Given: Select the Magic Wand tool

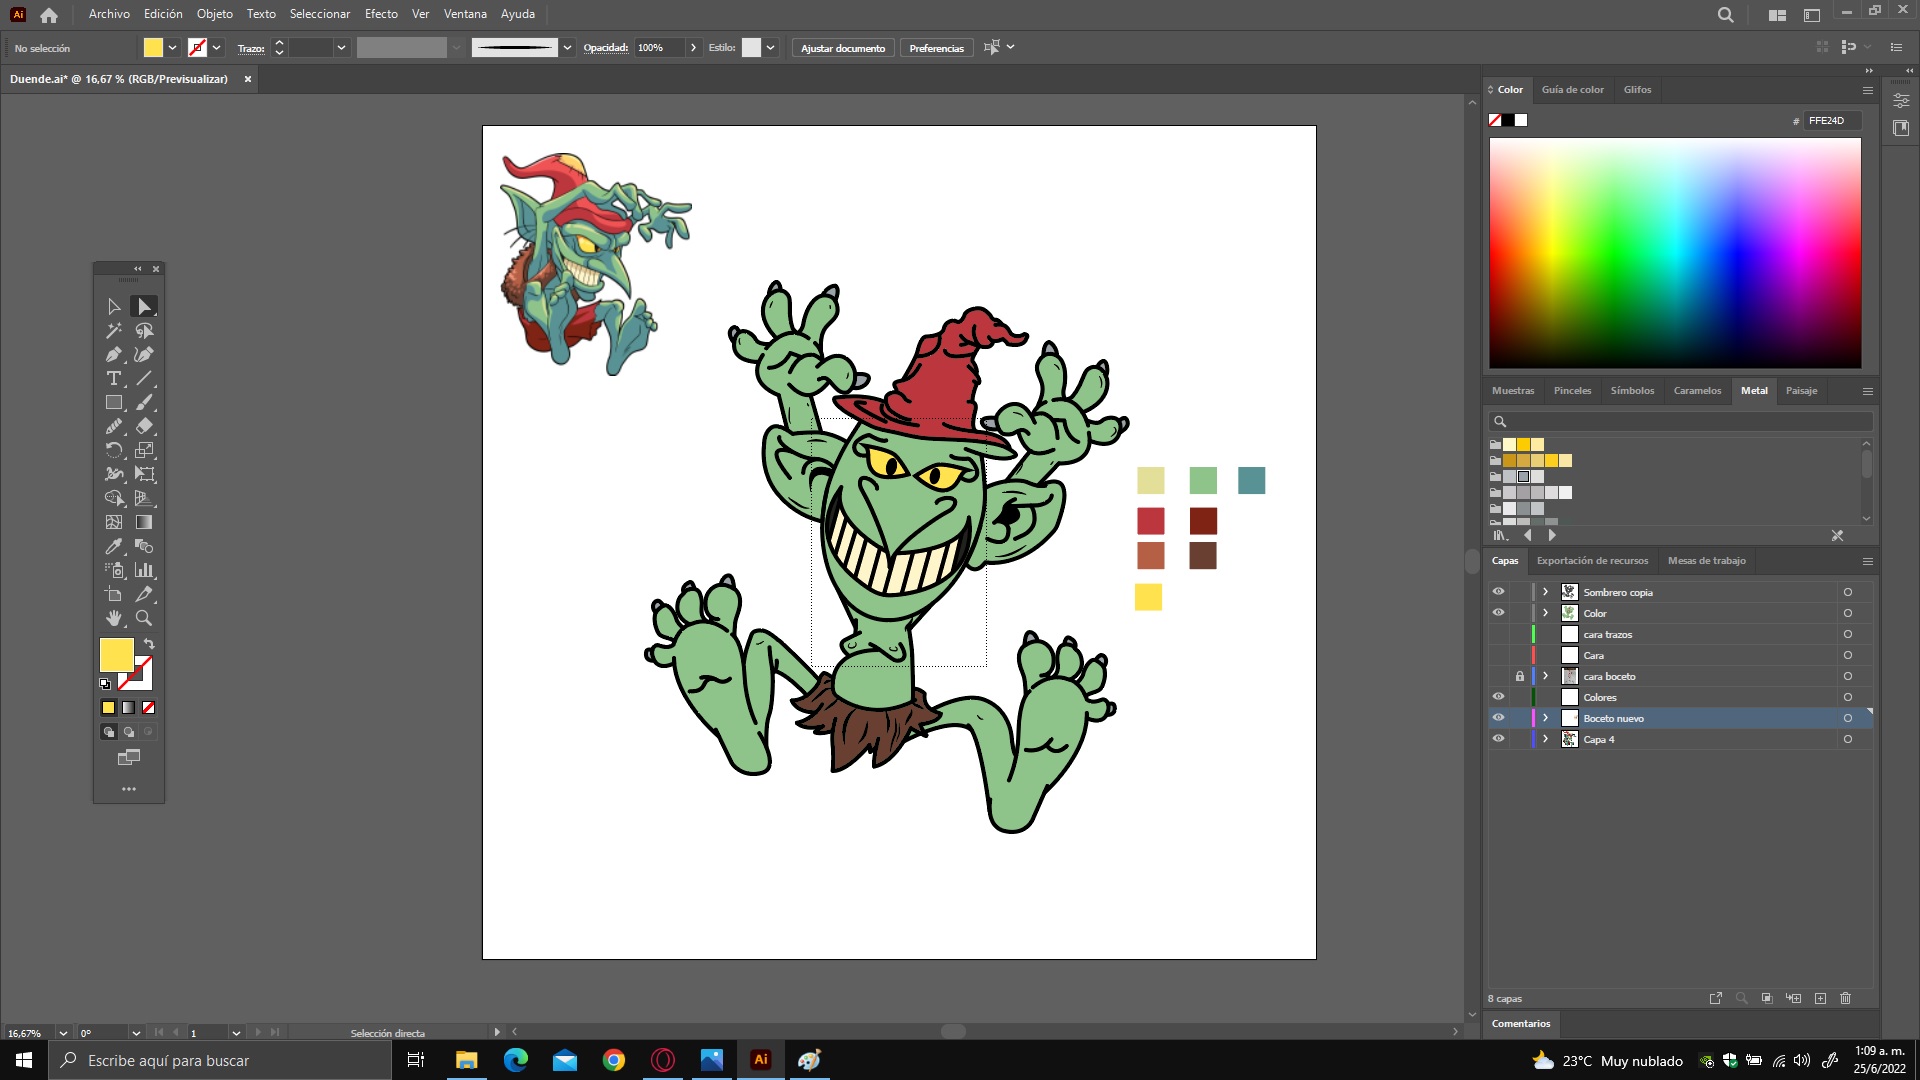Looking at the screenshot, I should [114, 330].
